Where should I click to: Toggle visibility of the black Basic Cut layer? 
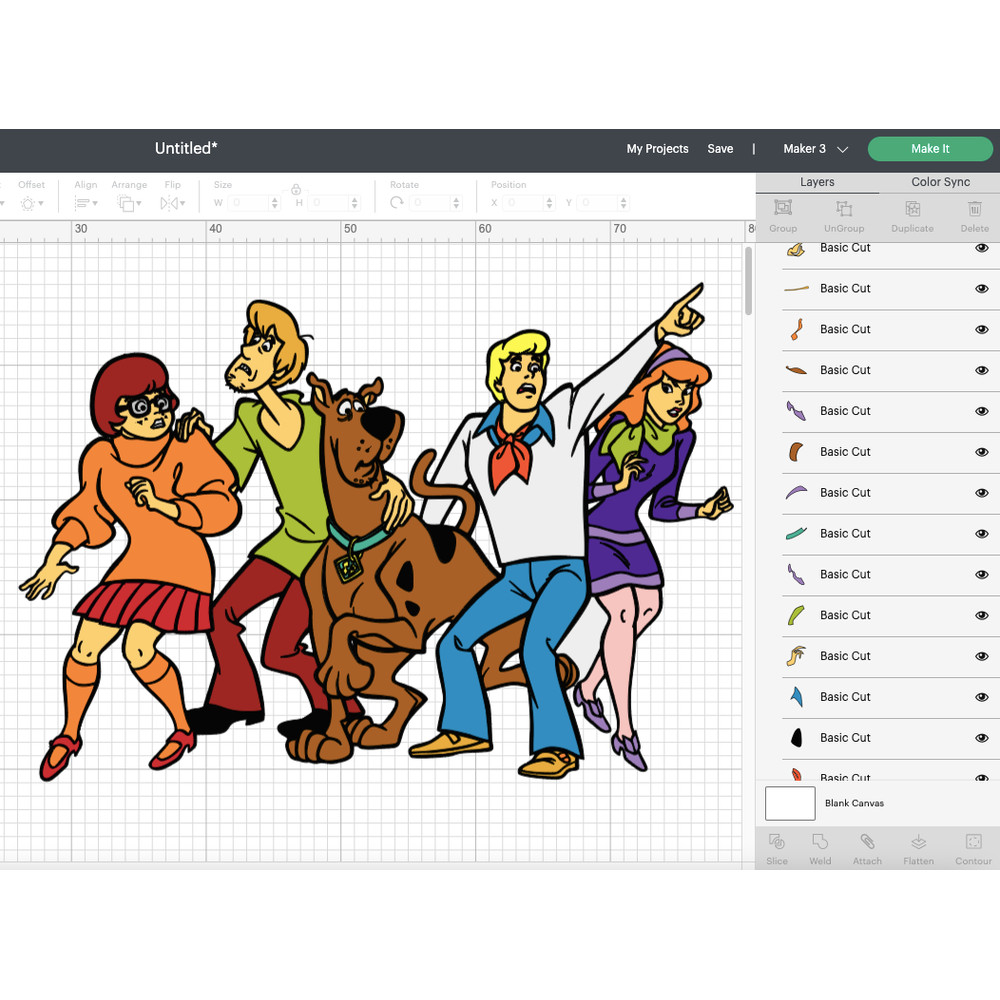pos(981,738)
